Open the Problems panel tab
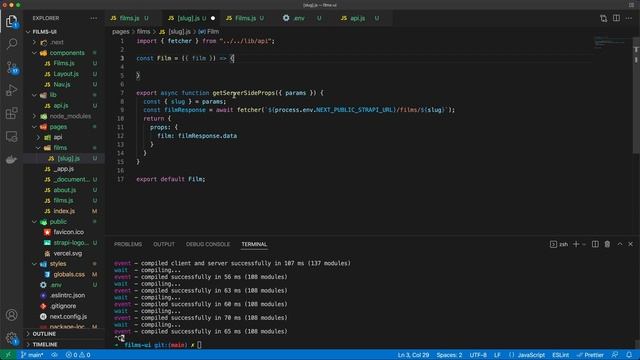Image resolution: width=640 pixels, height=360 pixels. point(128,244)
